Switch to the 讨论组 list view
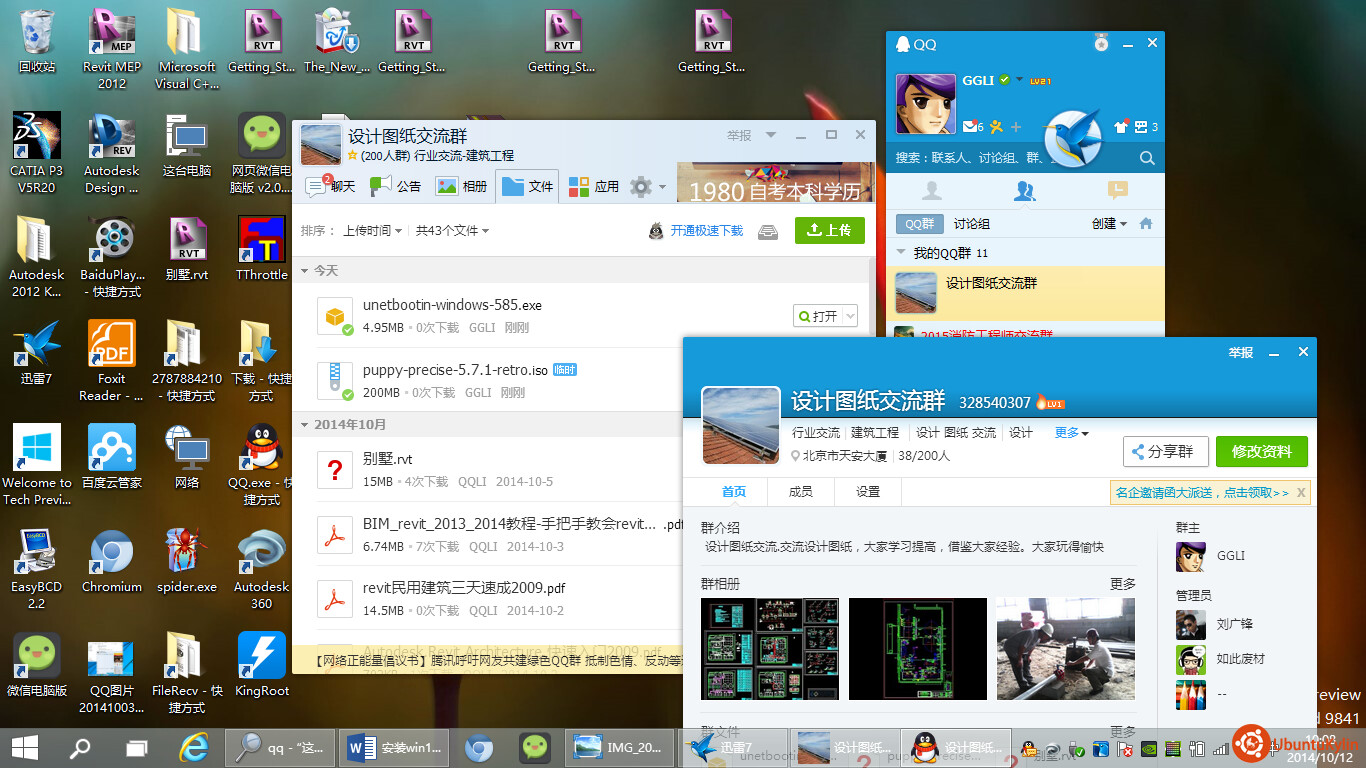The height and width of the screenshot is (768, 1366). 971,224
